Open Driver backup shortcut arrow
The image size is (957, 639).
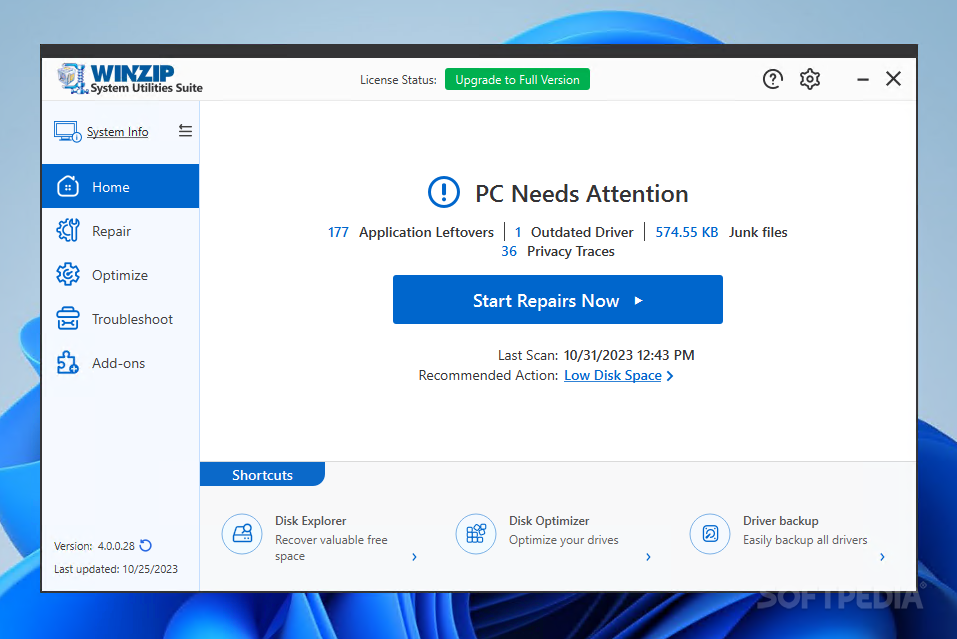tap(882, 557)
